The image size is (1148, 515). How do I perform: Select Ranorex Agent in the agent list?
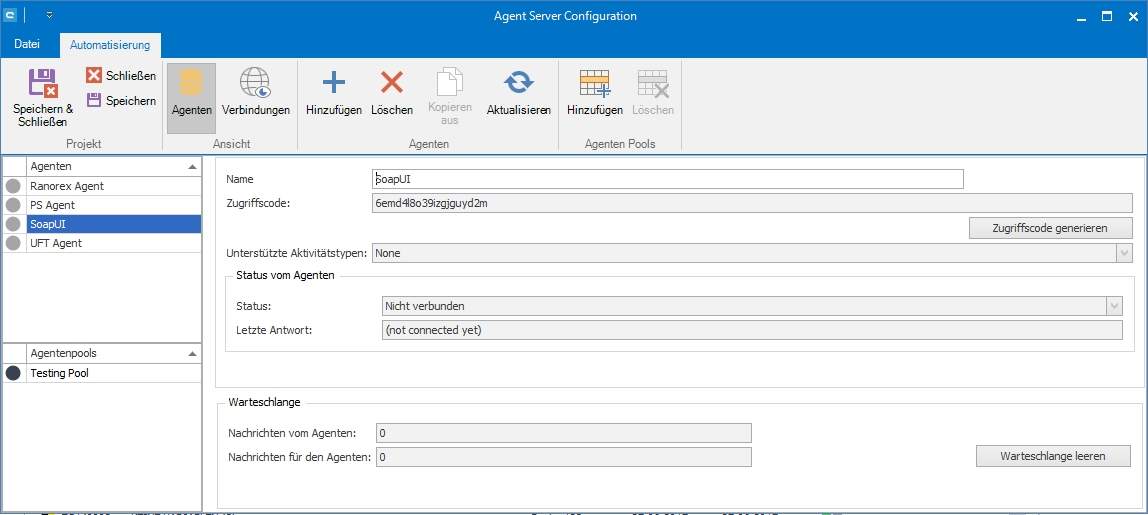point(67,186)
